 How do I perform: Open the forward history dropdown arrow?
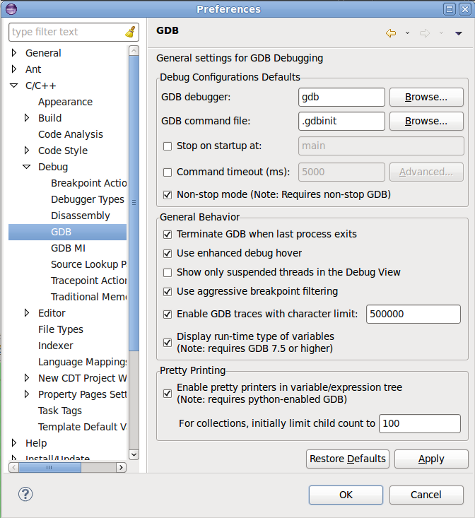441,33
